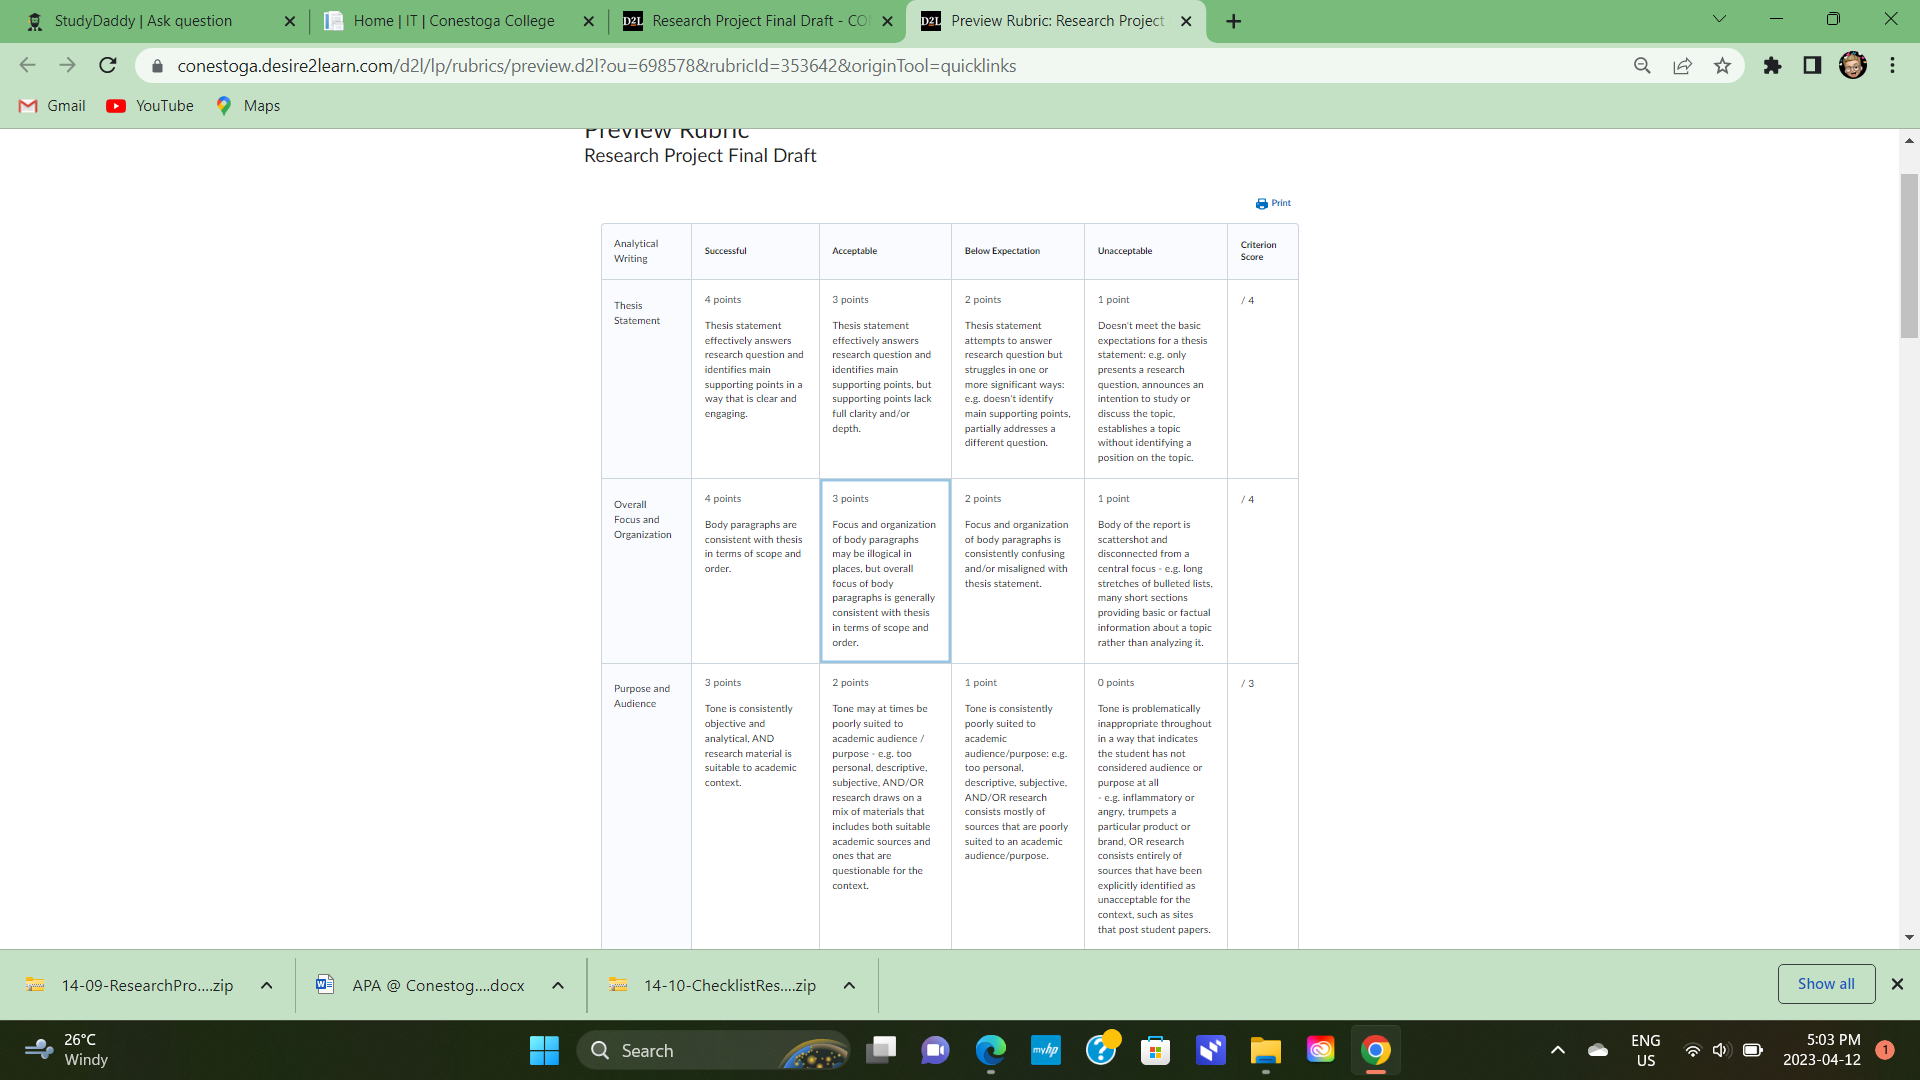This screenshot has height=1080, width=1920.
Task: Click the address bar URL
Action: [596, 66]
